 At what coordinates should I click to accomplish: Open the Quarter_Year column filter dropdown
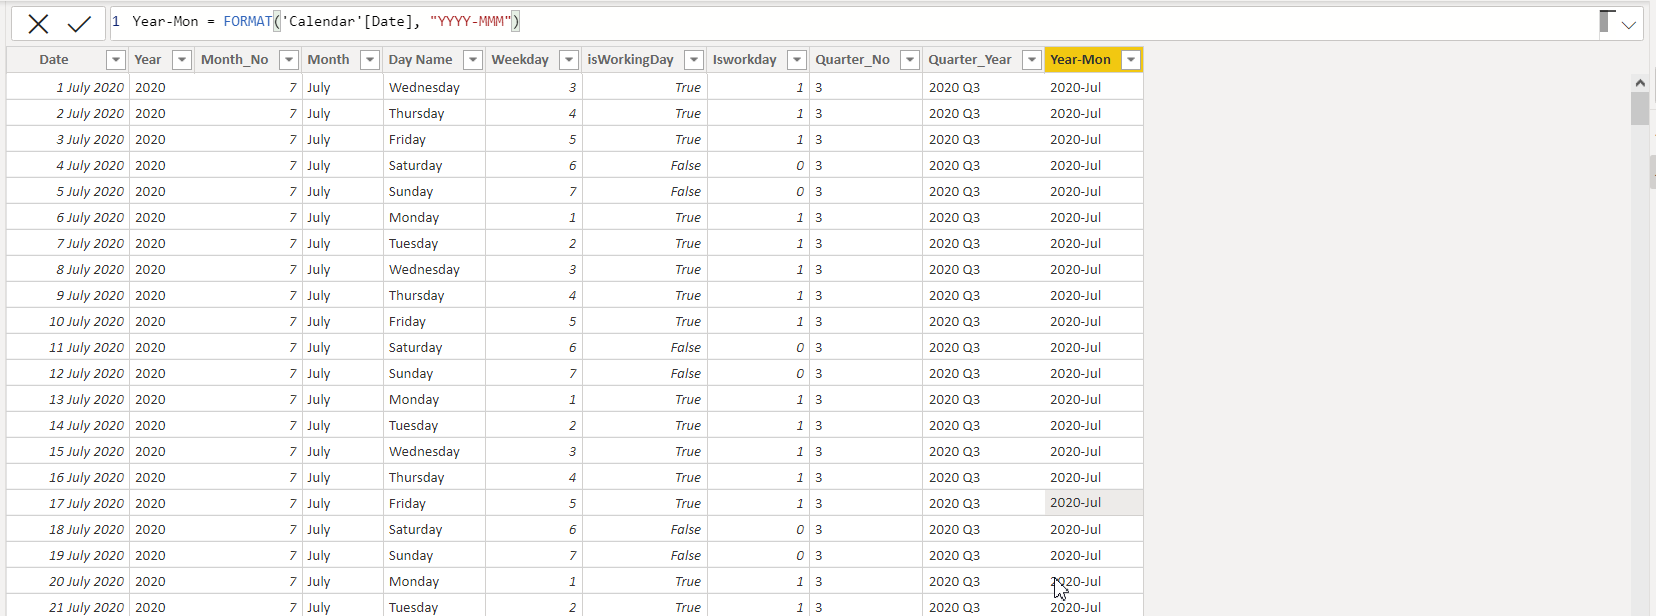click(x=1032, y=60)
